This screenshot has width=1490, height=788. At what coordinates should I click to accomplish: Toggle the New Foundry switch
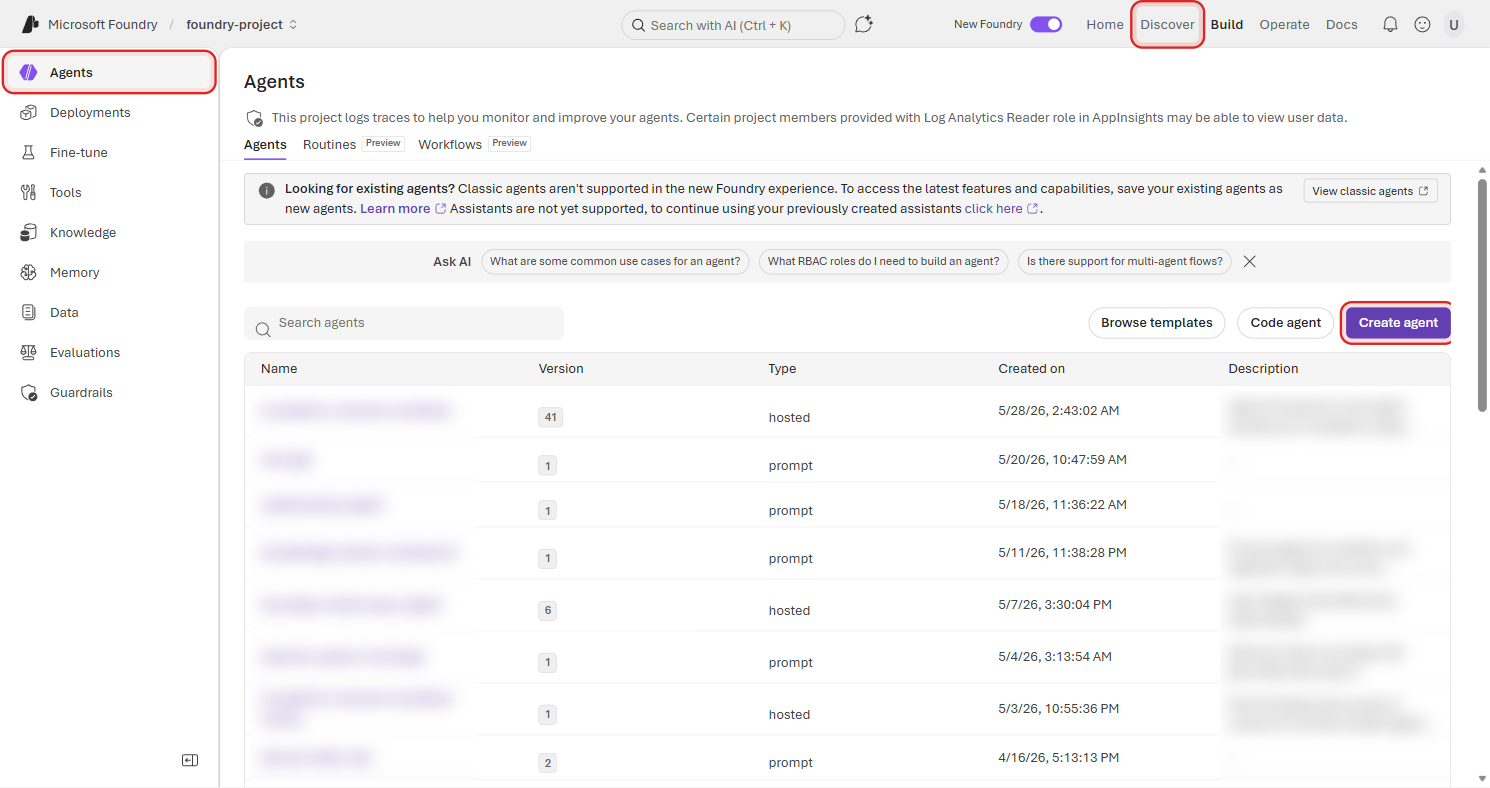[x=1046, y=24]
